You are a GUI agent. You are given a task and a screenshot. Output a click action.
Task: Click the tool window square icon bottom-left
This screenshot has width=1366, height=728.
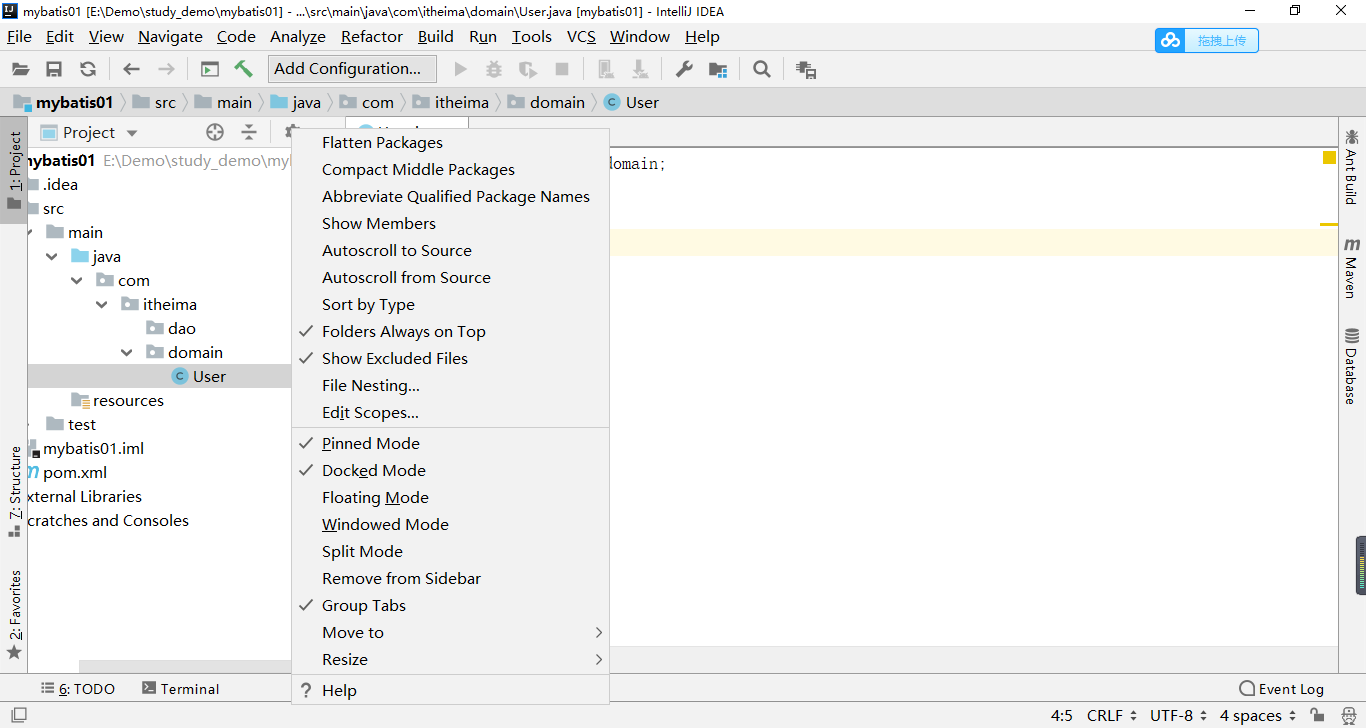tap(18, 715)
